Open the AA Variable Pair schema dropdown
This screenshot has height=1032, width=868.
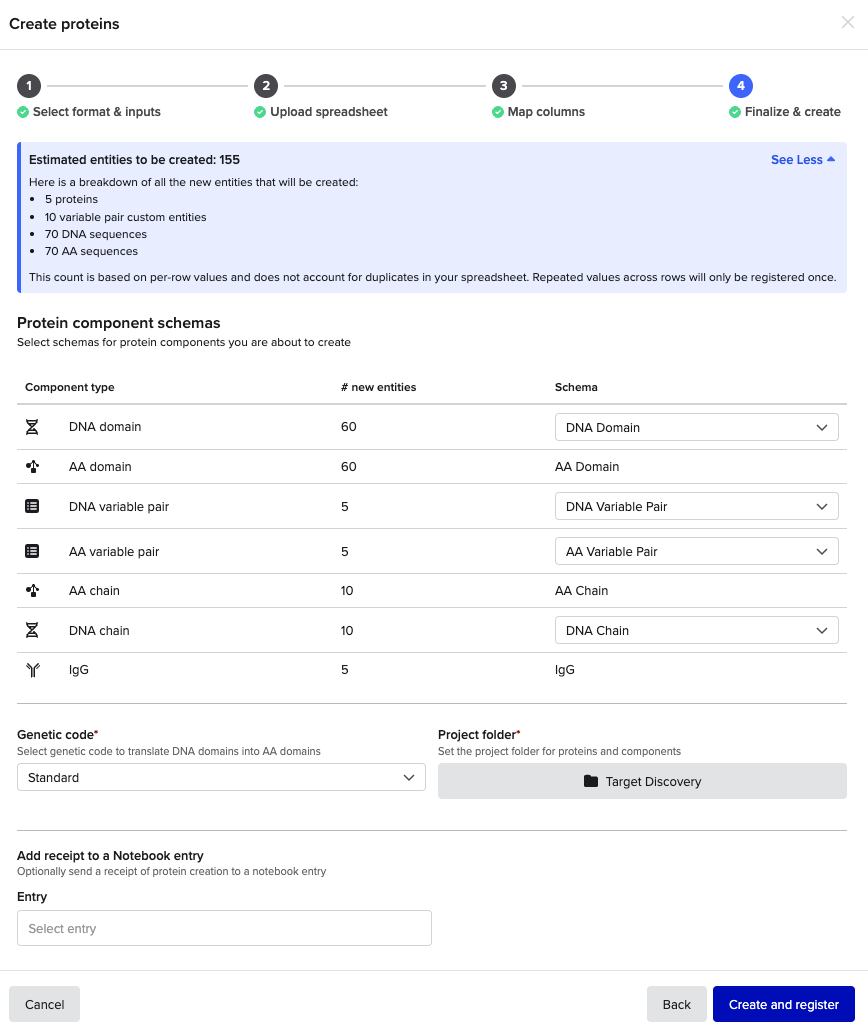tap(696, 552)
